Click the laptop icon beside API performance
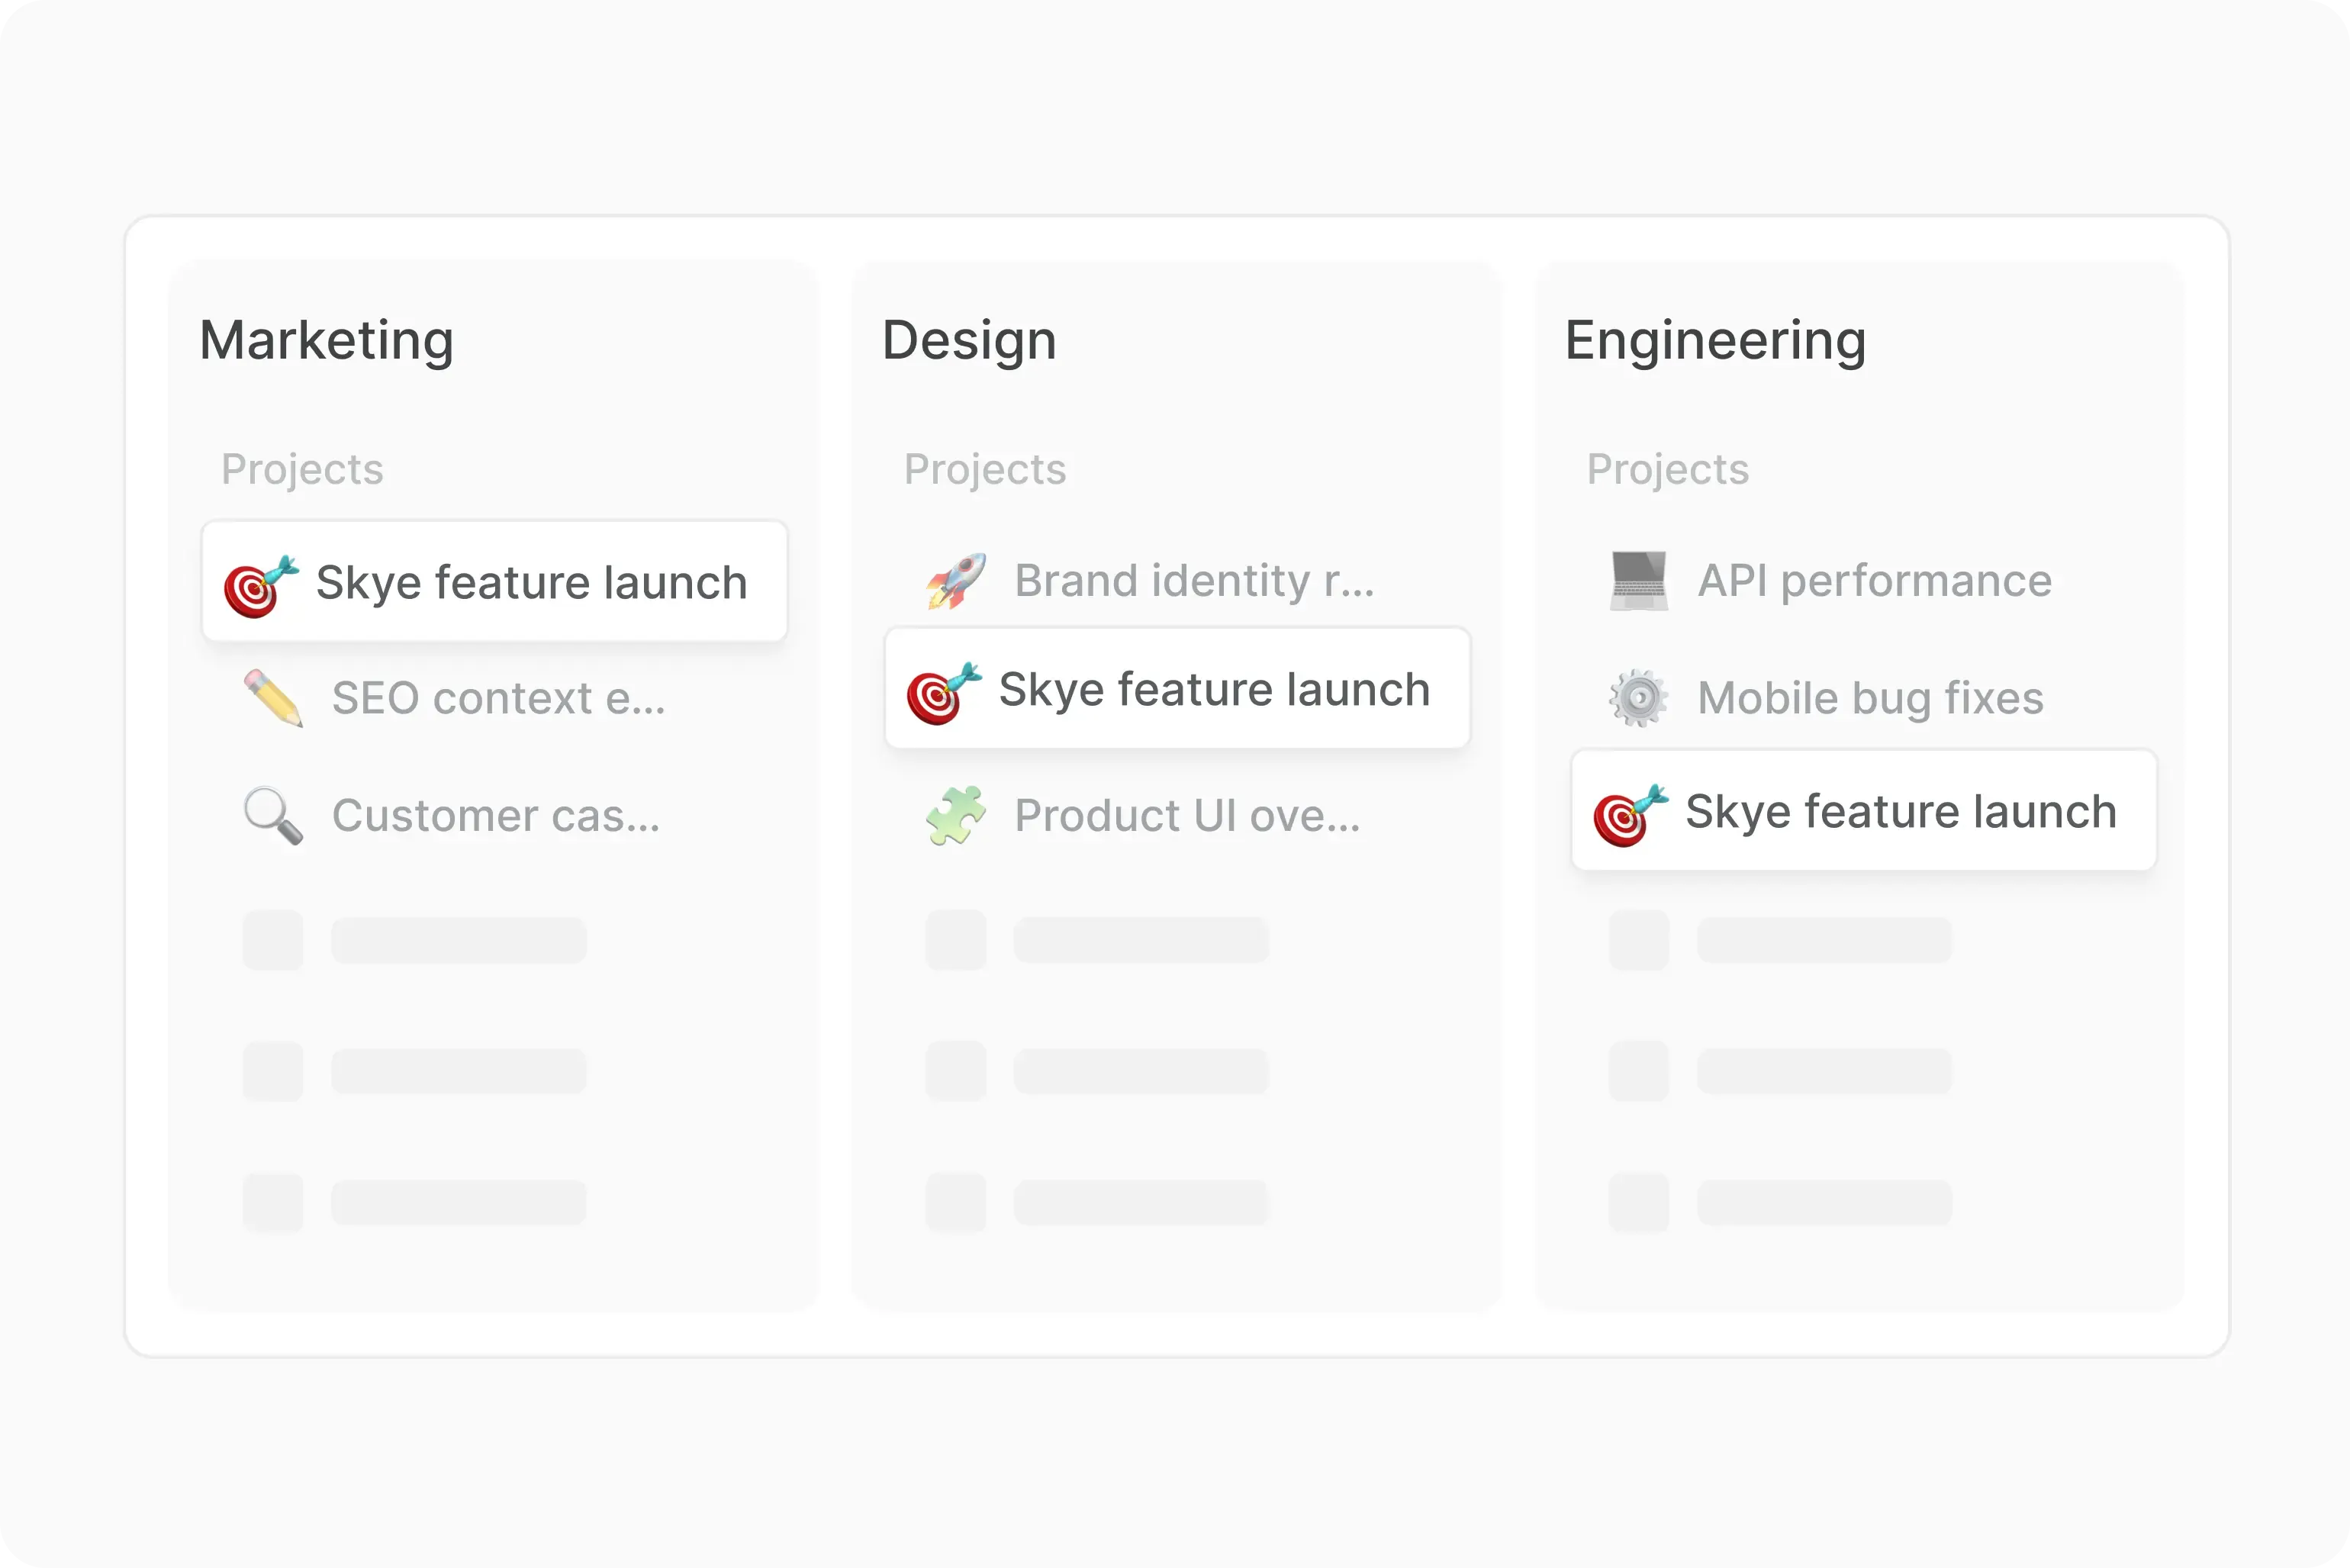Screen dimensions: 2350x1568 [x=1638, y=581]
